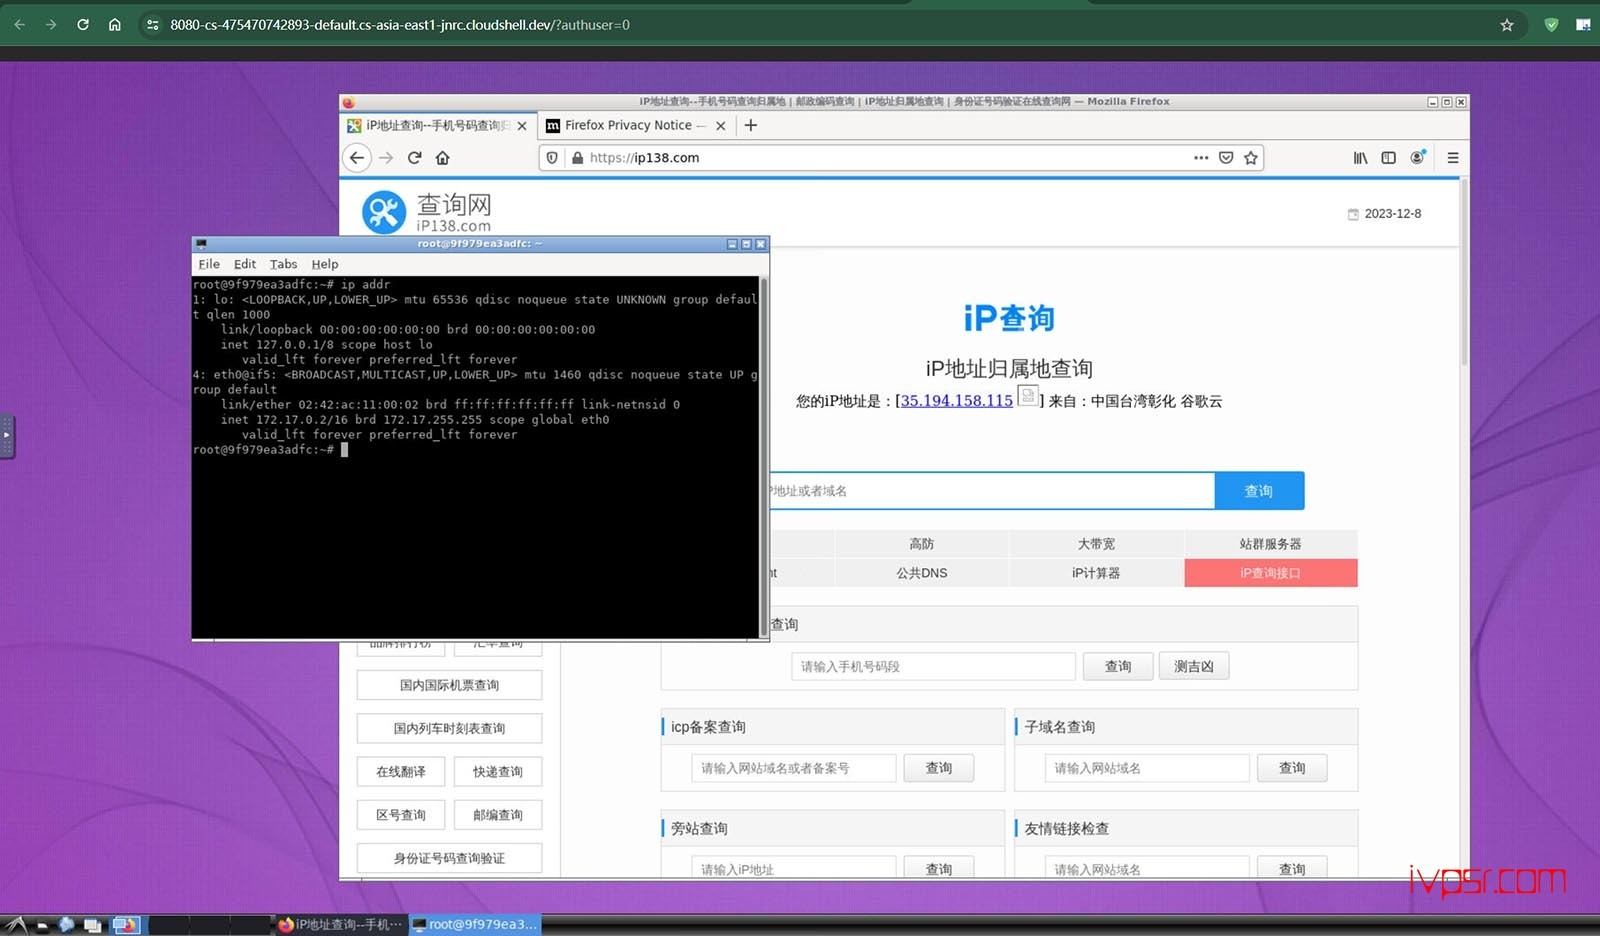This screenshot has height=936, width=1600.
Task: Bookmark ip138.com with star icon in Firefox
Action: click(x=1250, y=158)
